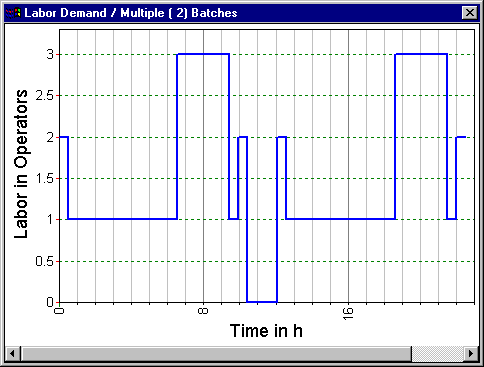The width and height of the screenshot is (484, 367).
Task: Click the 8 tick label on time axis
Action: [x=203, y=311]
